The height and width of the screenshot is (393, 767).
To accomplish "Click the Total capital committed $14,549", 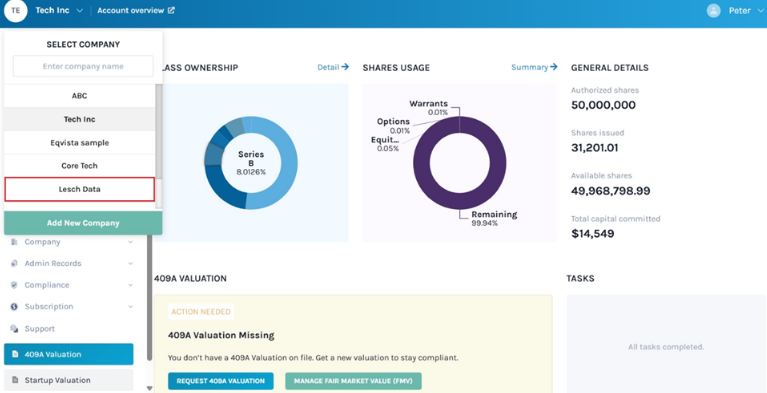I will (x=592, y=234).
